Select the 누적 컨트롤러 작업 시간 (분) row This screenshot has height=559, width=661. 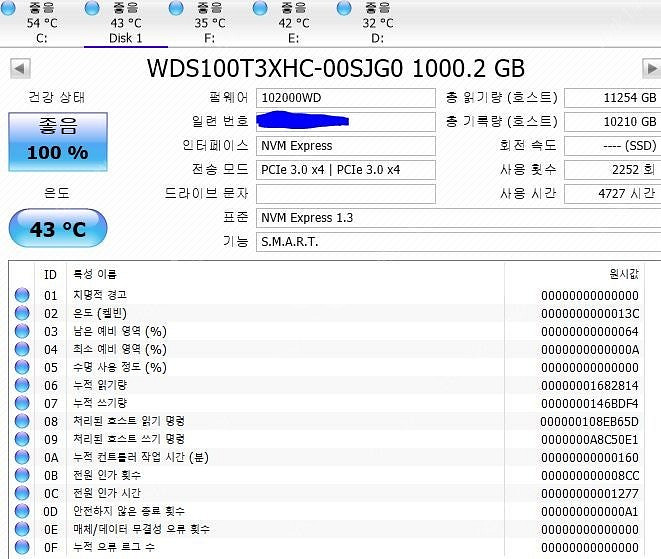coord(325,457)
